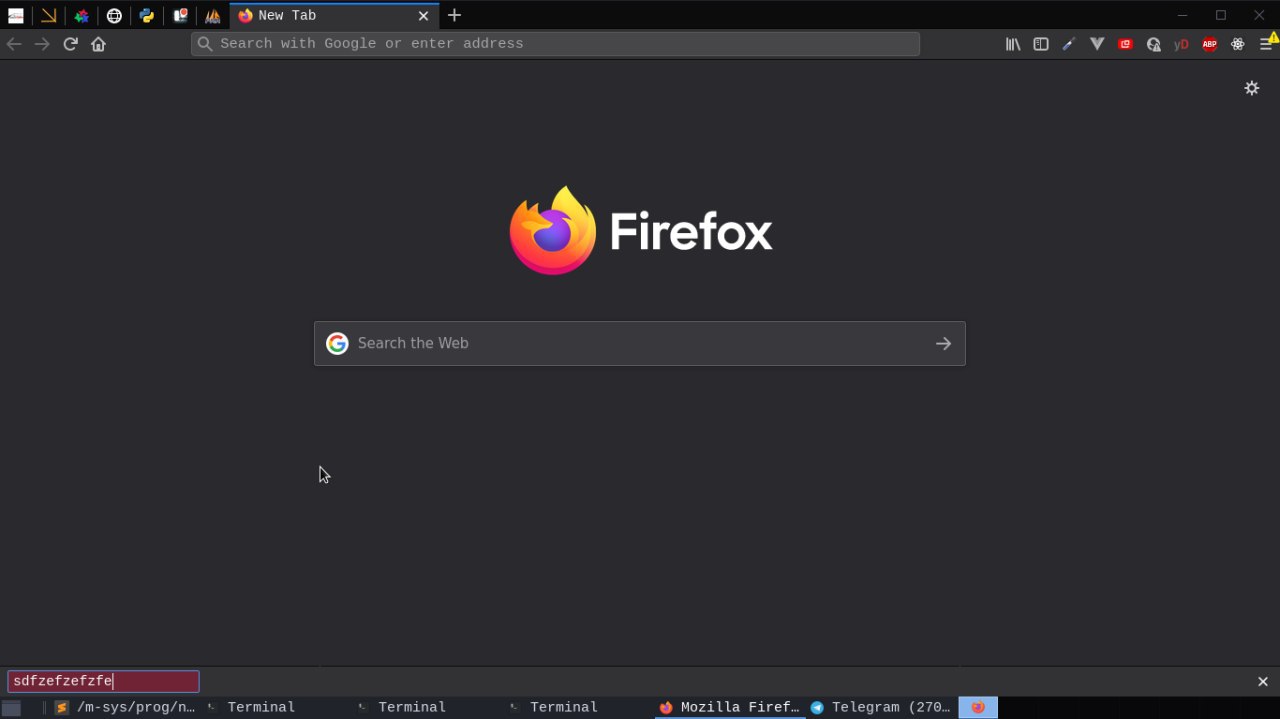Switch to the pinned tab with red notification badge
Image resolution: width=1280 pixels, height=719 pixels.
[180, 15]
